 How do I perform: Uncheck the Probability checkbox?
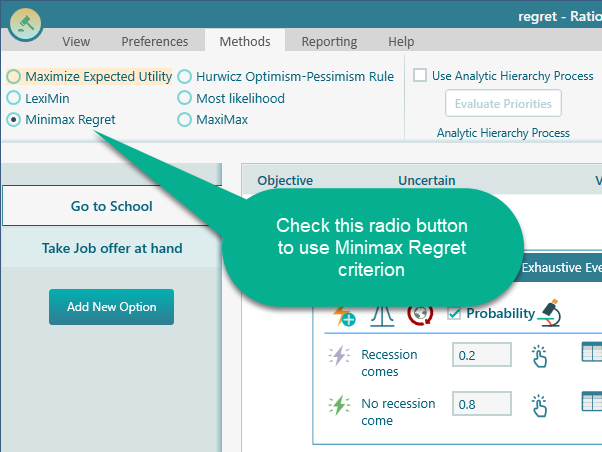pyautogui.click(x=455, y=314)
